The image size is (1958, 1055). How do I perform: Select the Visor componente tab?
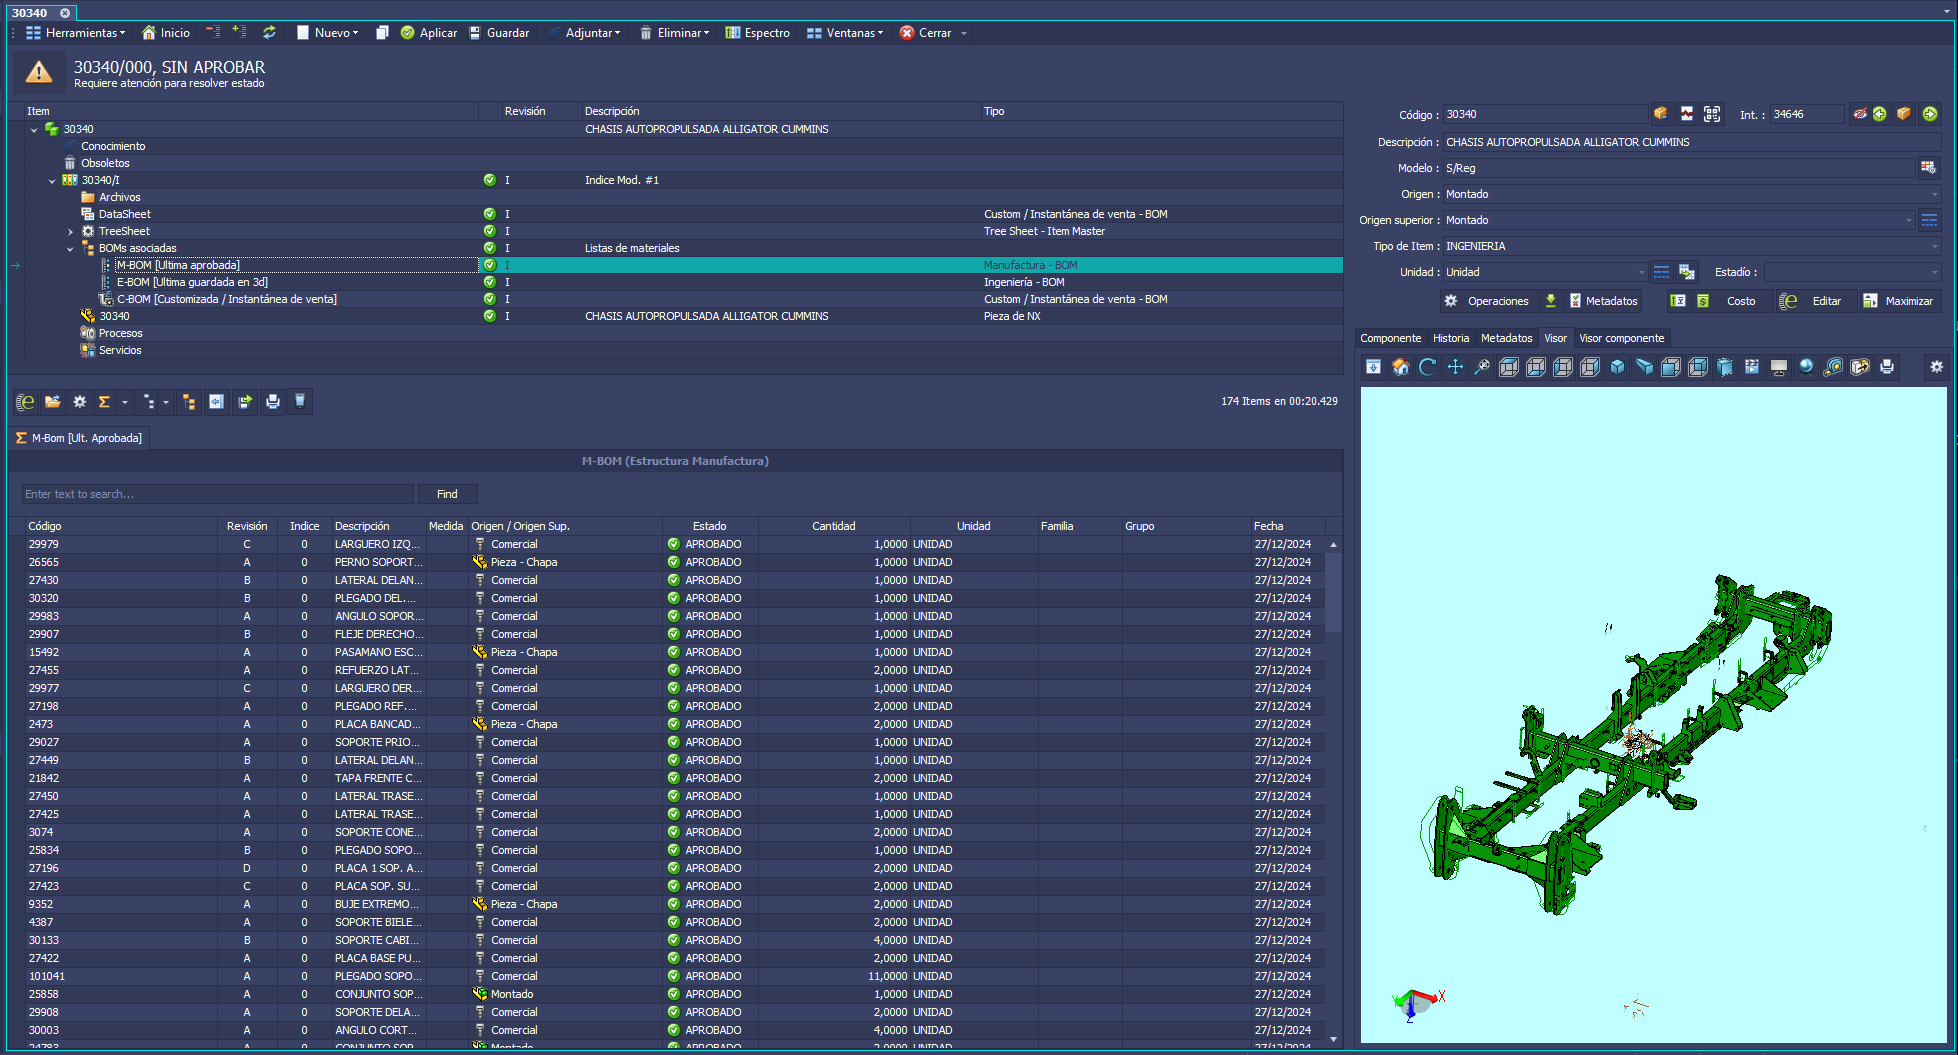1621,338
